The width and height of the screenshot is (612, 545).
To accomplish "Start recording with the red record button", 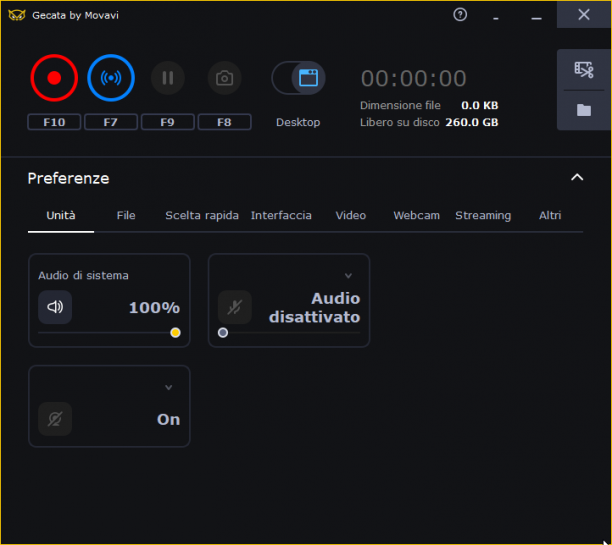I will tap(54, 78).
